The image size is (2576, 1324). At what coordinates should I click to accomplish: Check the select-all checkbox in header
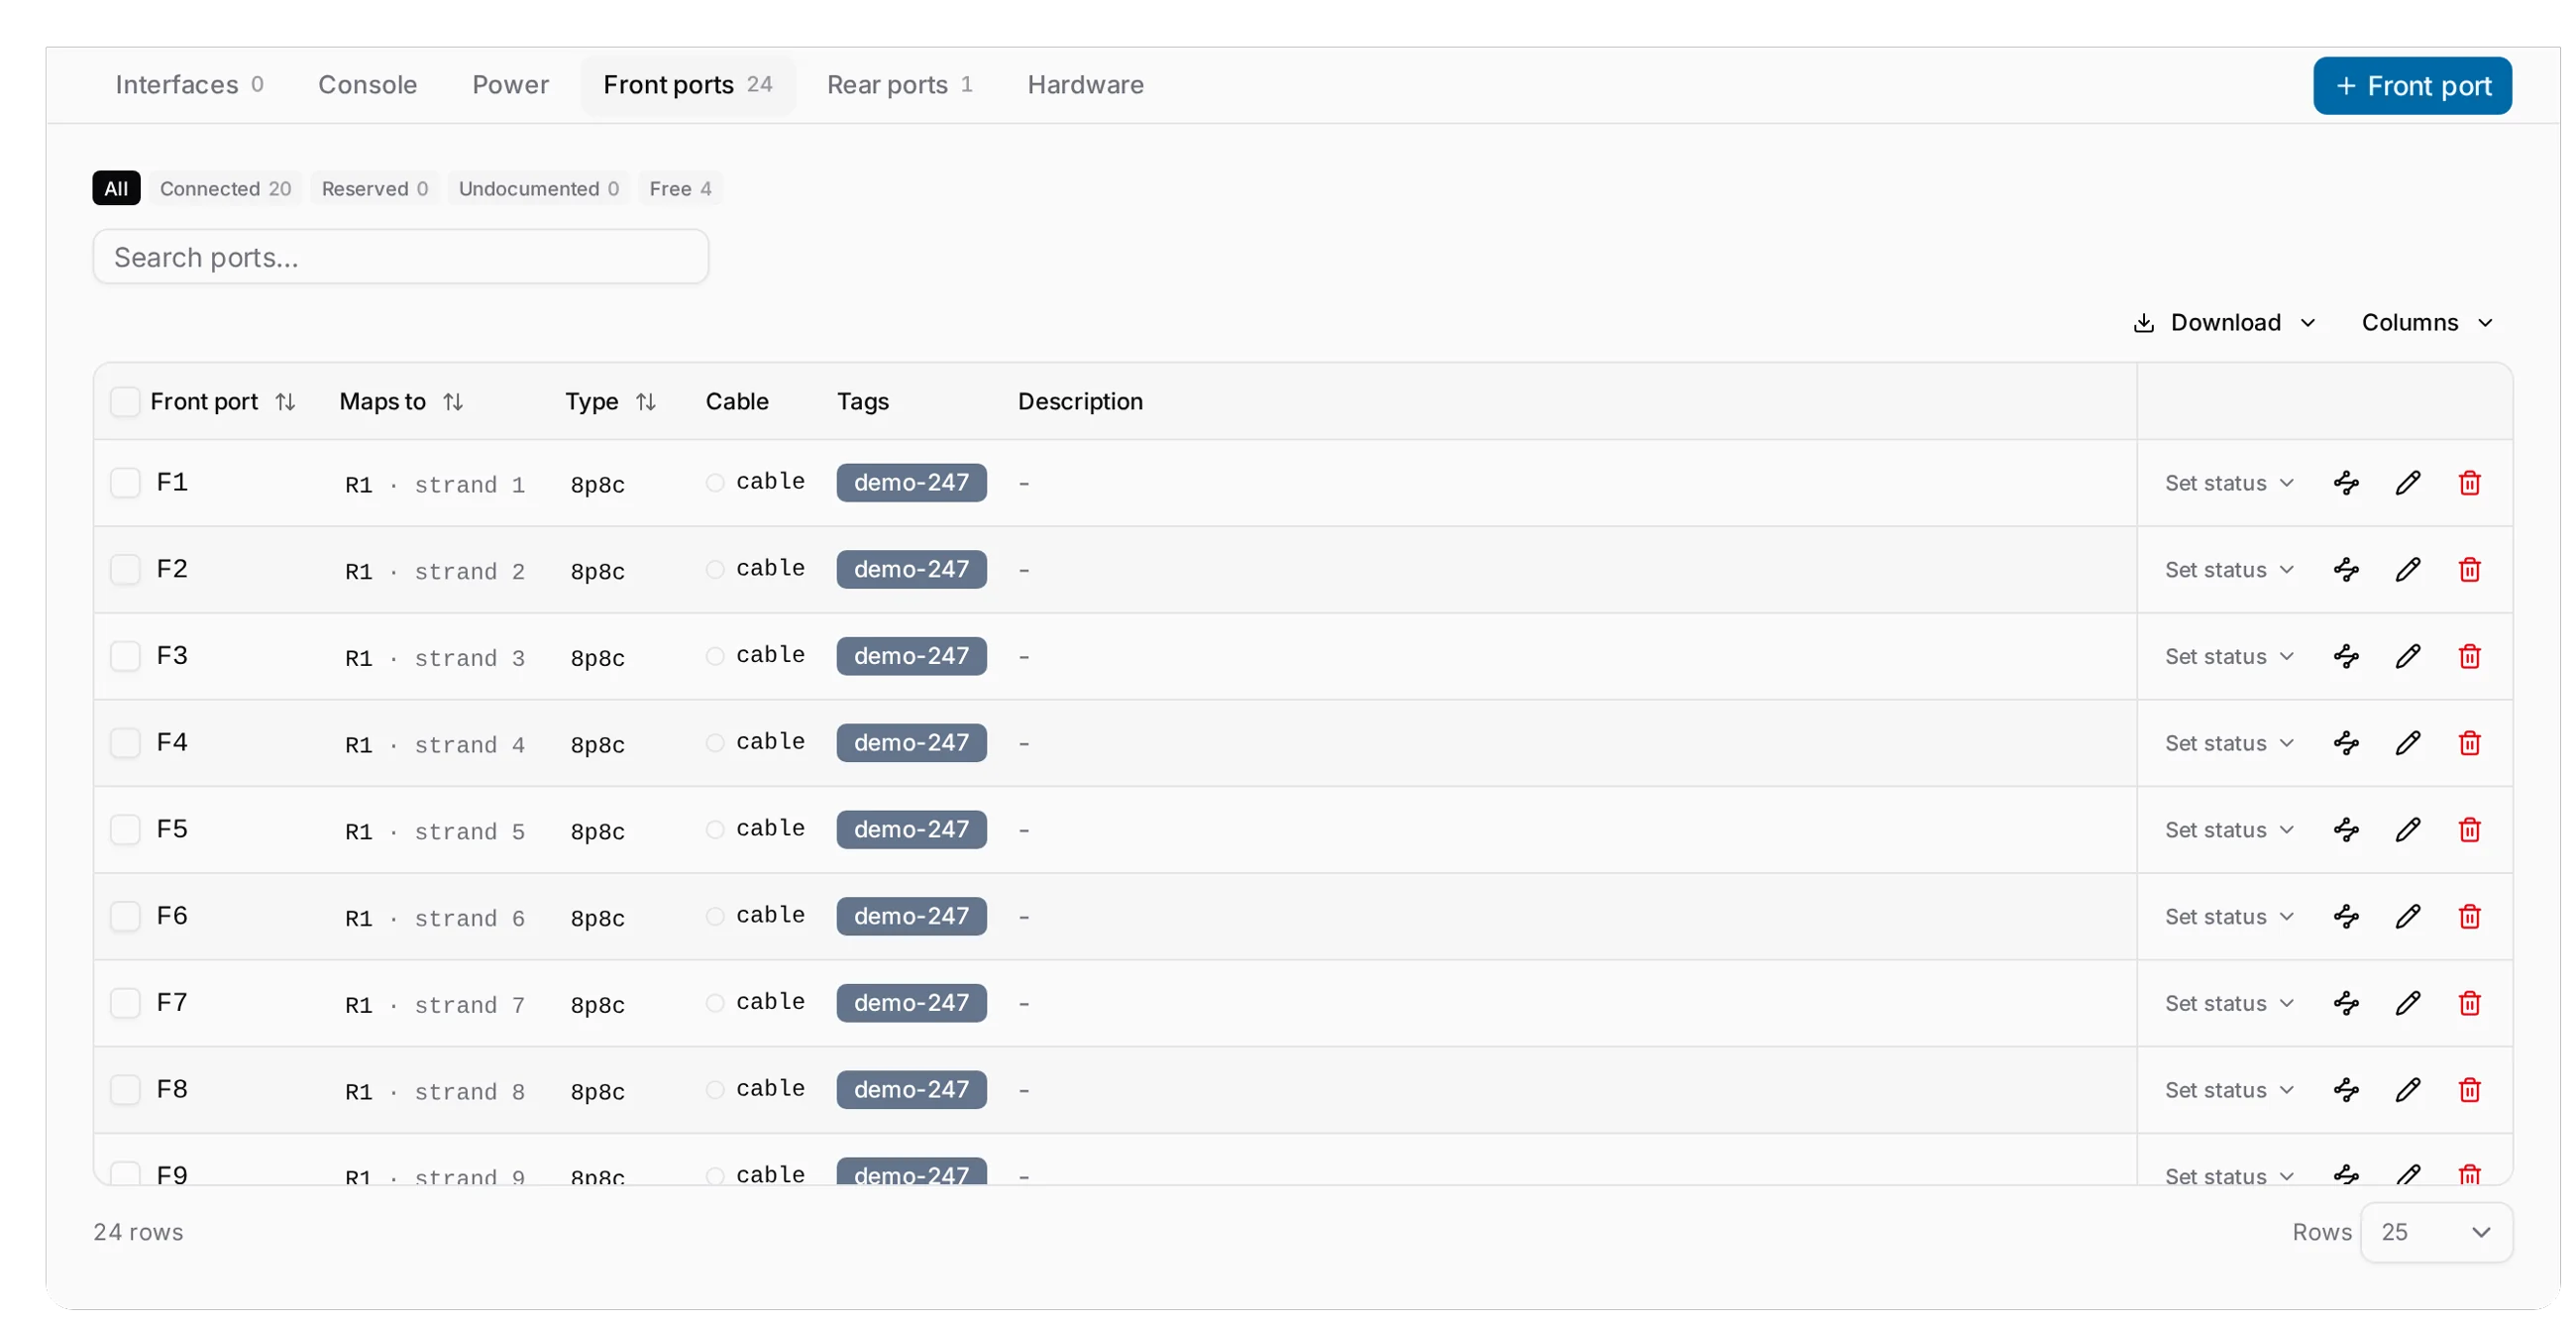coord(125,402)
